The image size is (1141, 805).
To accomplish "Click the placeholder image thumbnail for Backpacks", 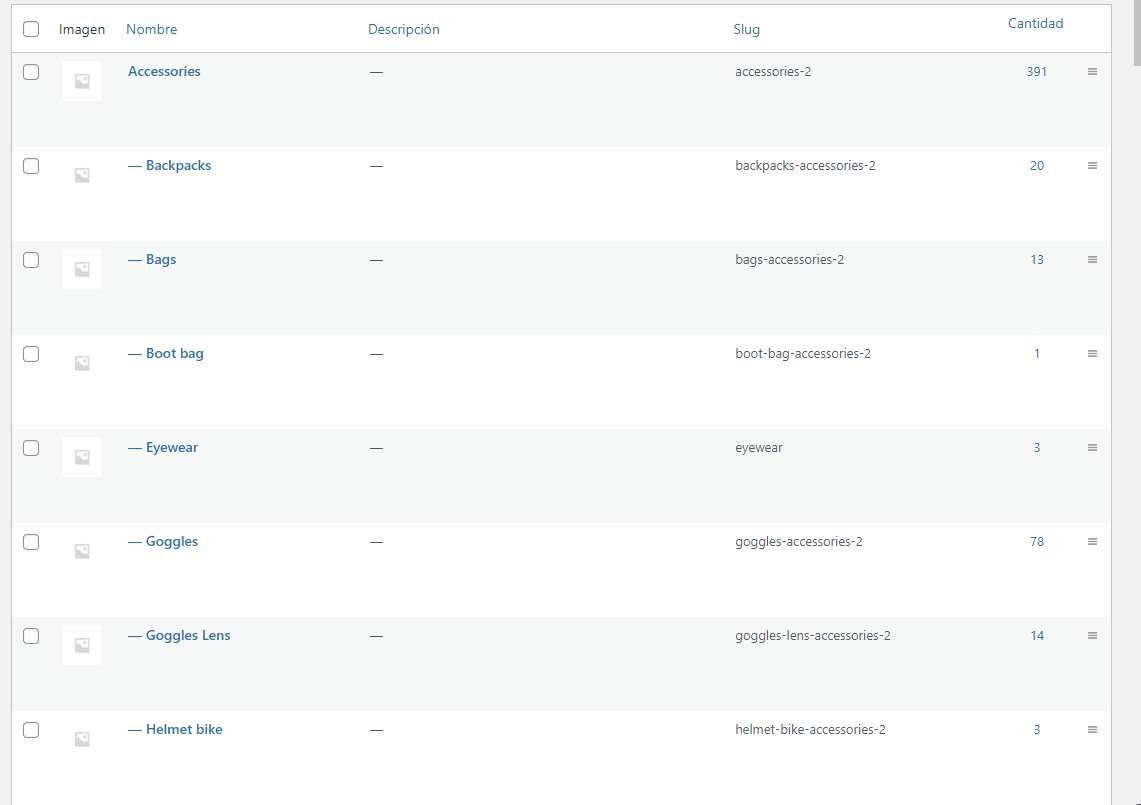I will (82, 175).
